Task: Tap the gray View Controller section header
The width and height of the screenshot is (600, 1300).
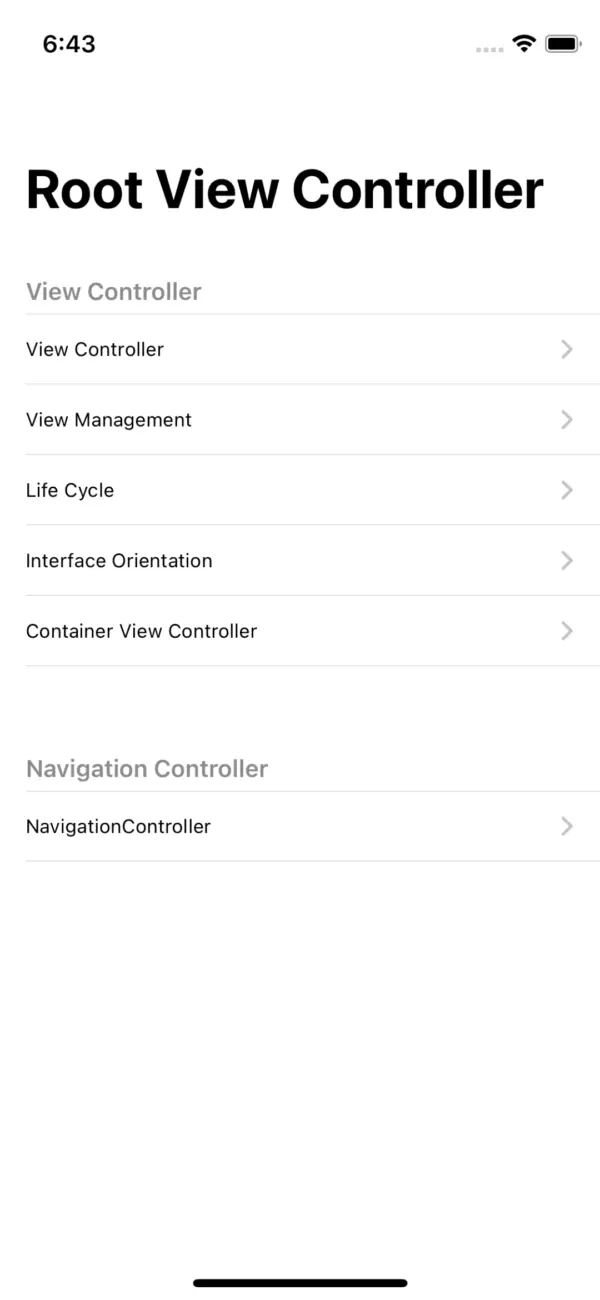Action: point(114,291)
